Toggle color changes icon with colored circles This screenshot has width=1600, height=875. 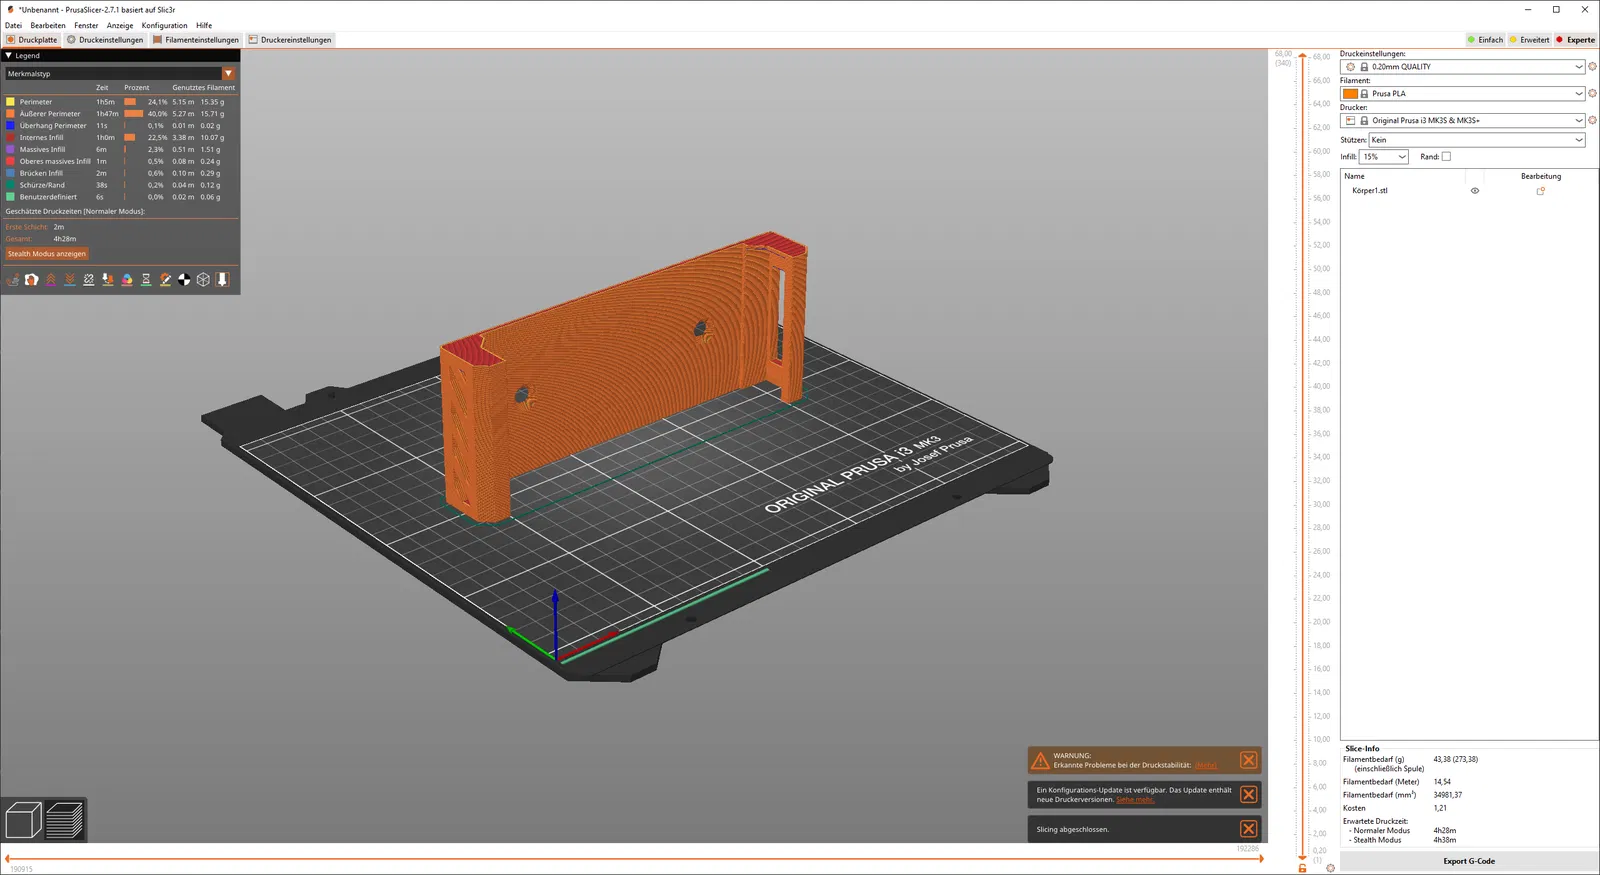click(x=127, y=280)
